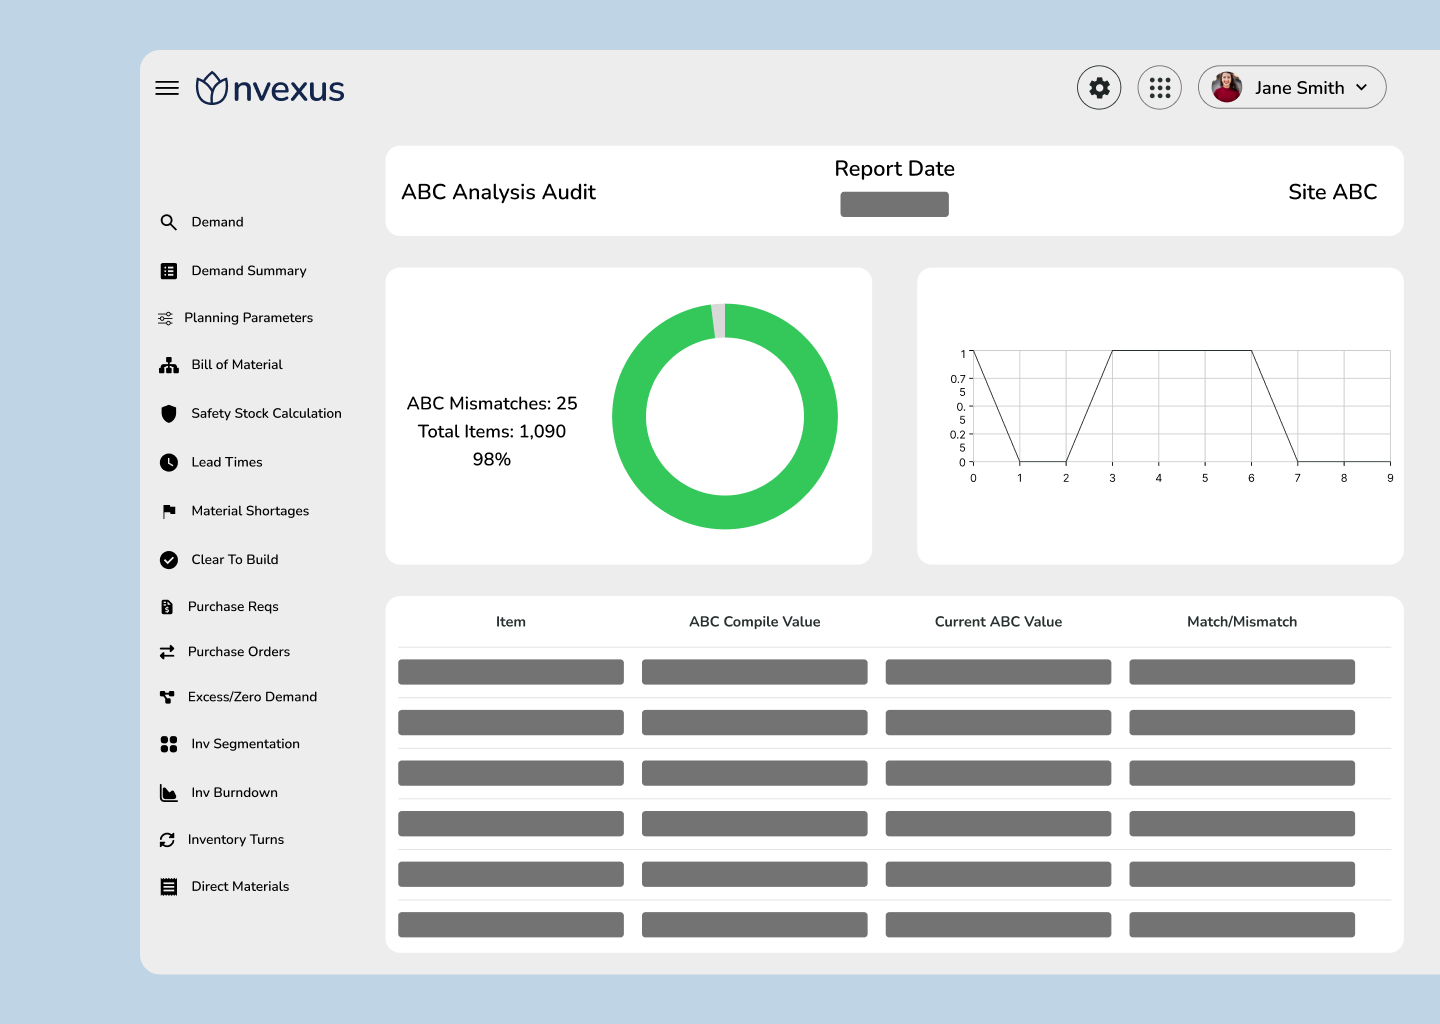The width and height of the screenshot is (1440, 1024).
Task: Click the Item column header
Action: (x=511, y=622)
